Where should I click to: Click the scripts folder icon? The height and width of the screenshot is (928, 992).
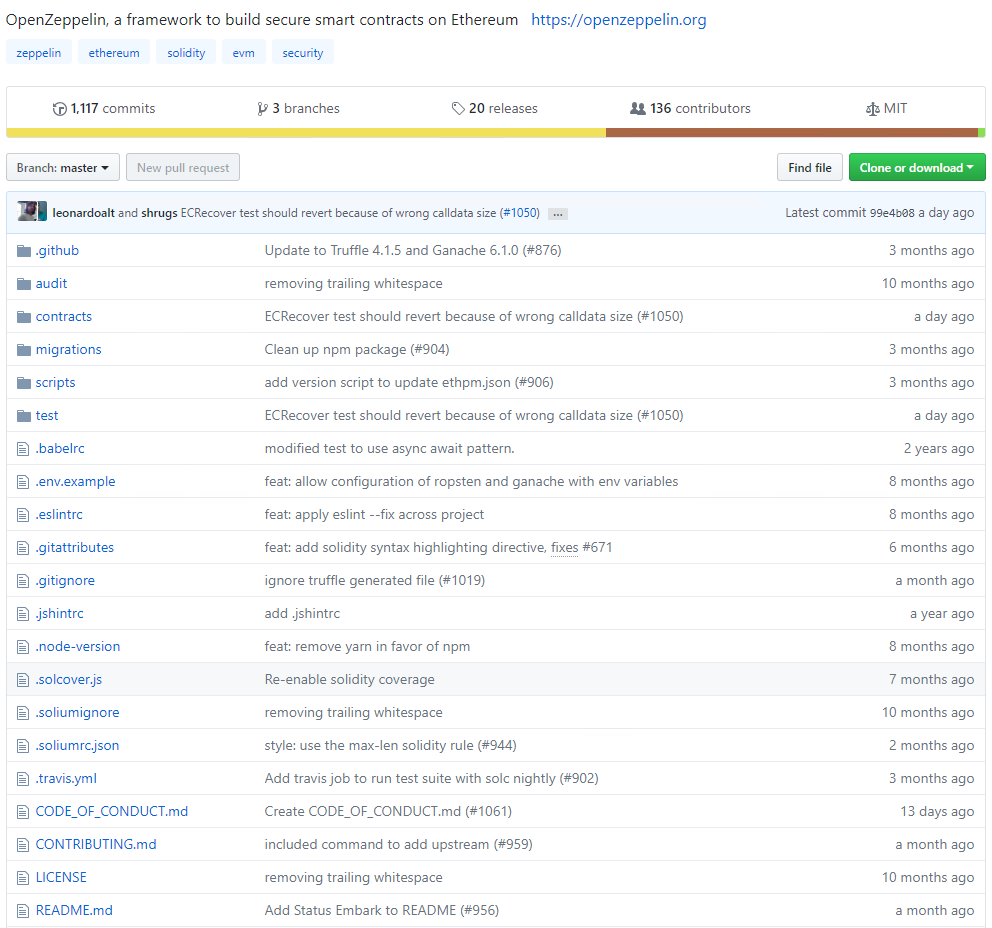24,383
